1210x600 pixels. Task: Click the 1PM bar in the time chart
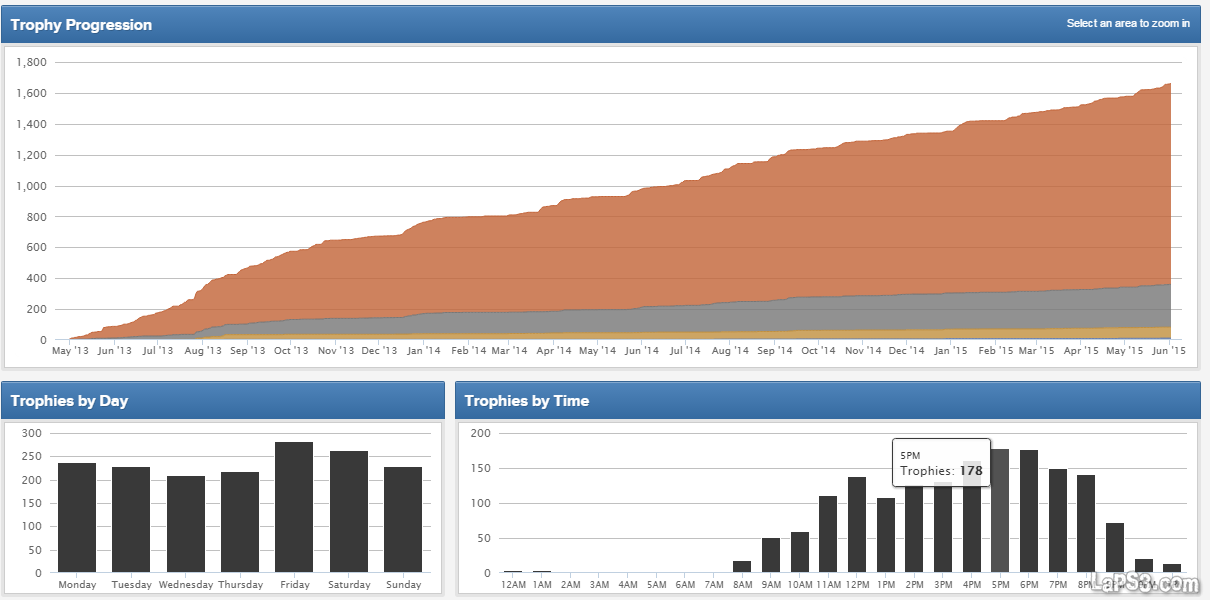click(x=886, y=536)
